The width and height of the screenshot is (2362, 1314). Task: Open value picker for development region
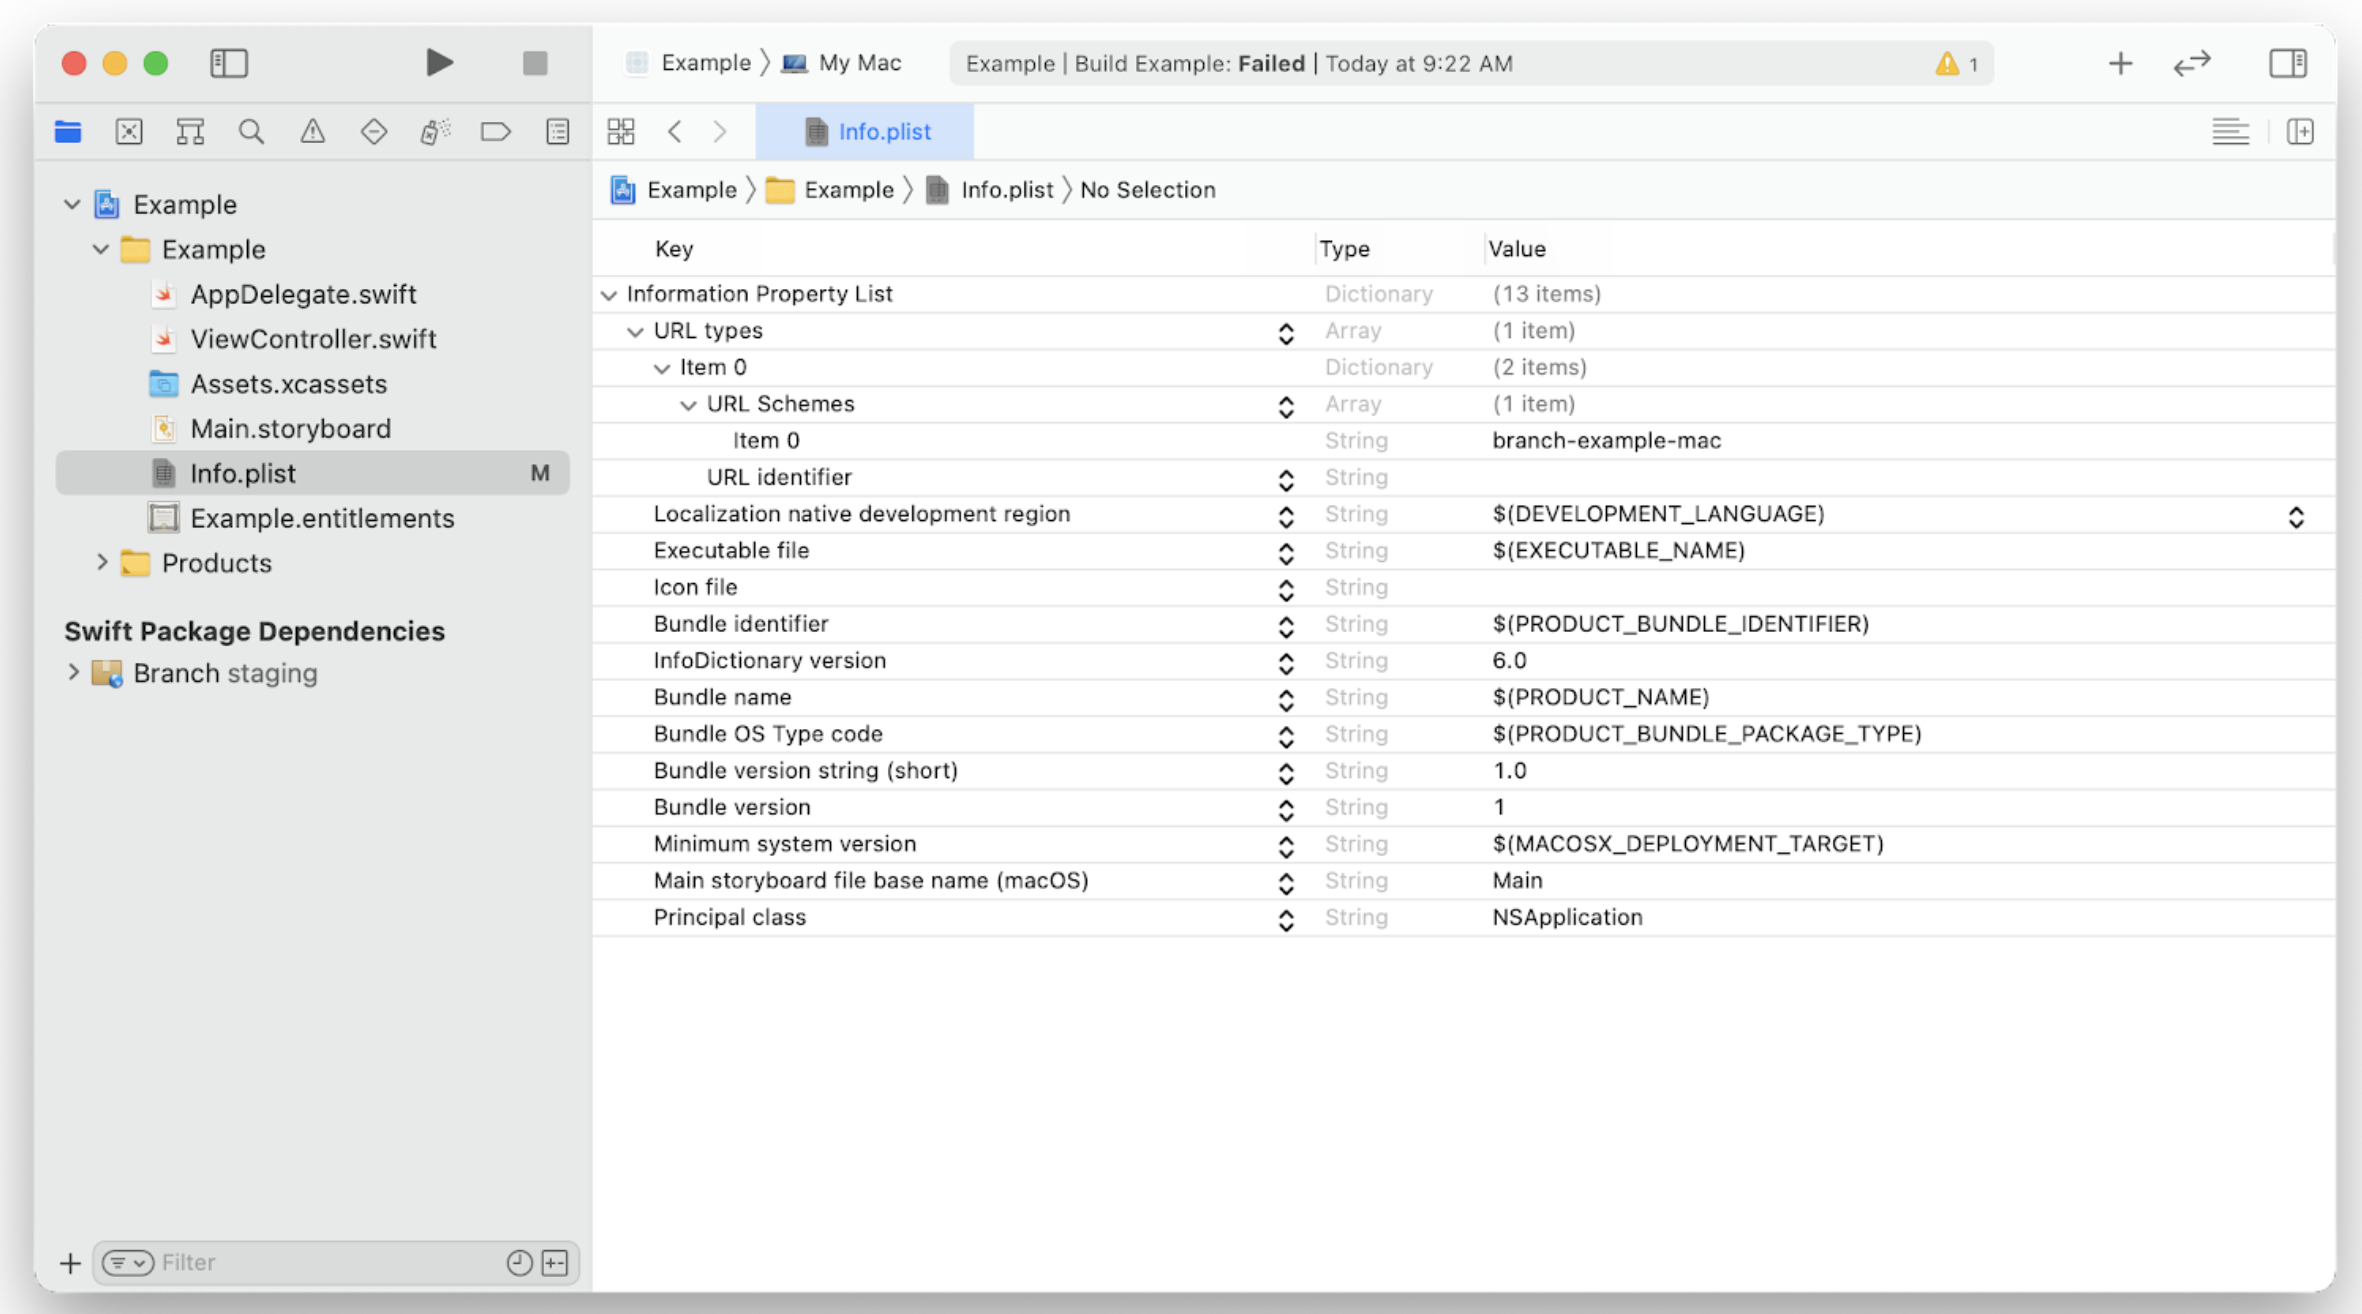click(2296, 516)
